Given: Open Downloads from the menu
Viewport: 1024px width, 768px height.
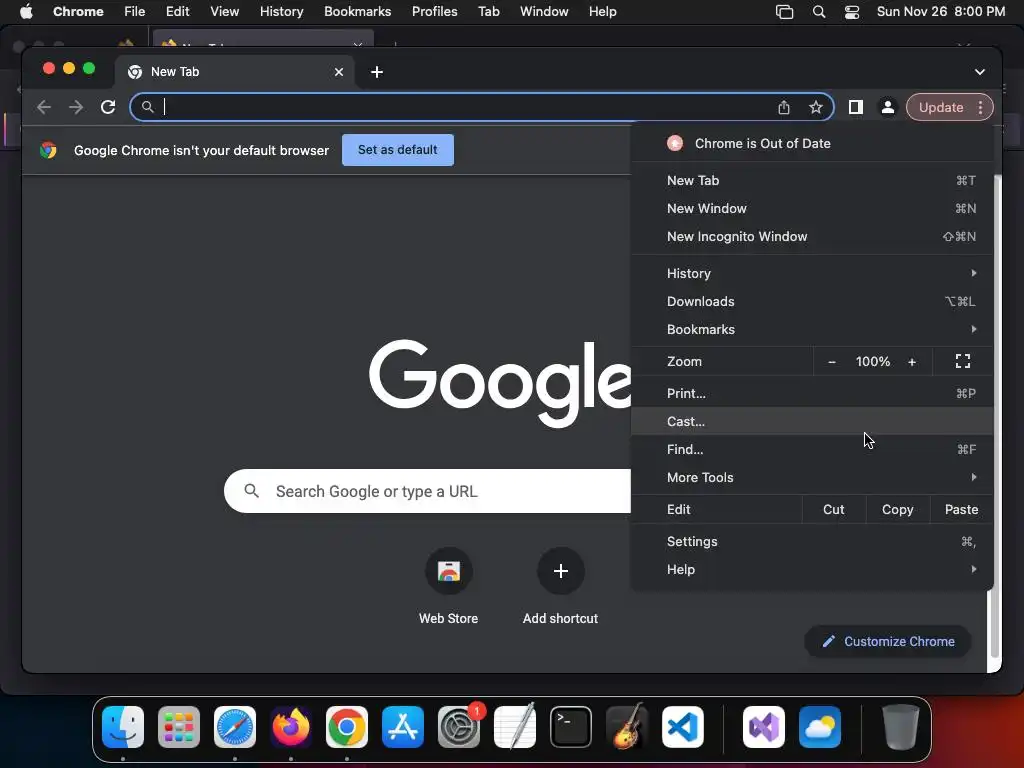Looking at the screenshot, I should click(812, 302).
